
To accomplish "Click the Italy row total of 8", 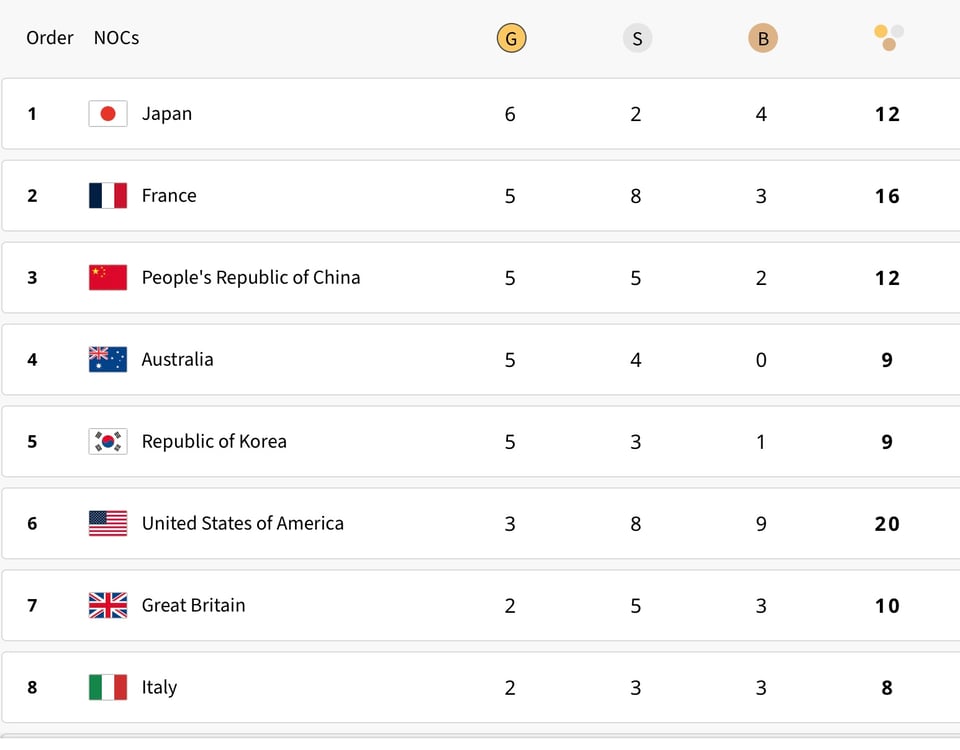I will [x=887, y=688].
